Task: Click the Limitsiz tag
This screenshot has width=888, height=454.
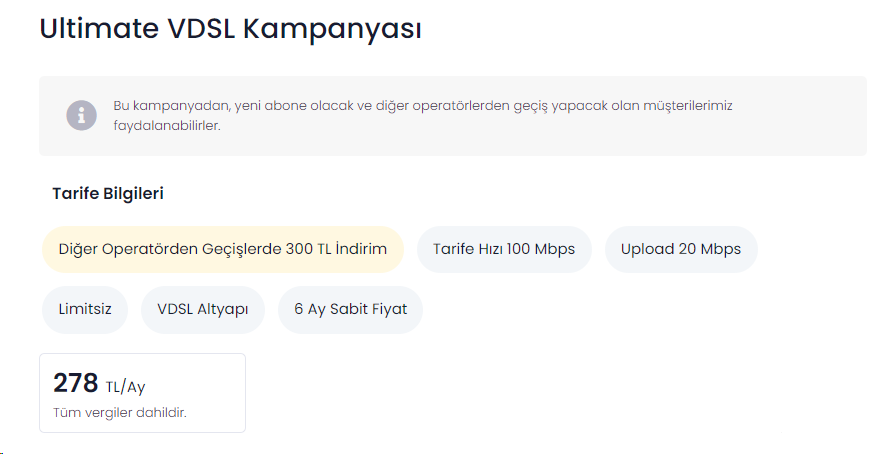Action: 85,309
